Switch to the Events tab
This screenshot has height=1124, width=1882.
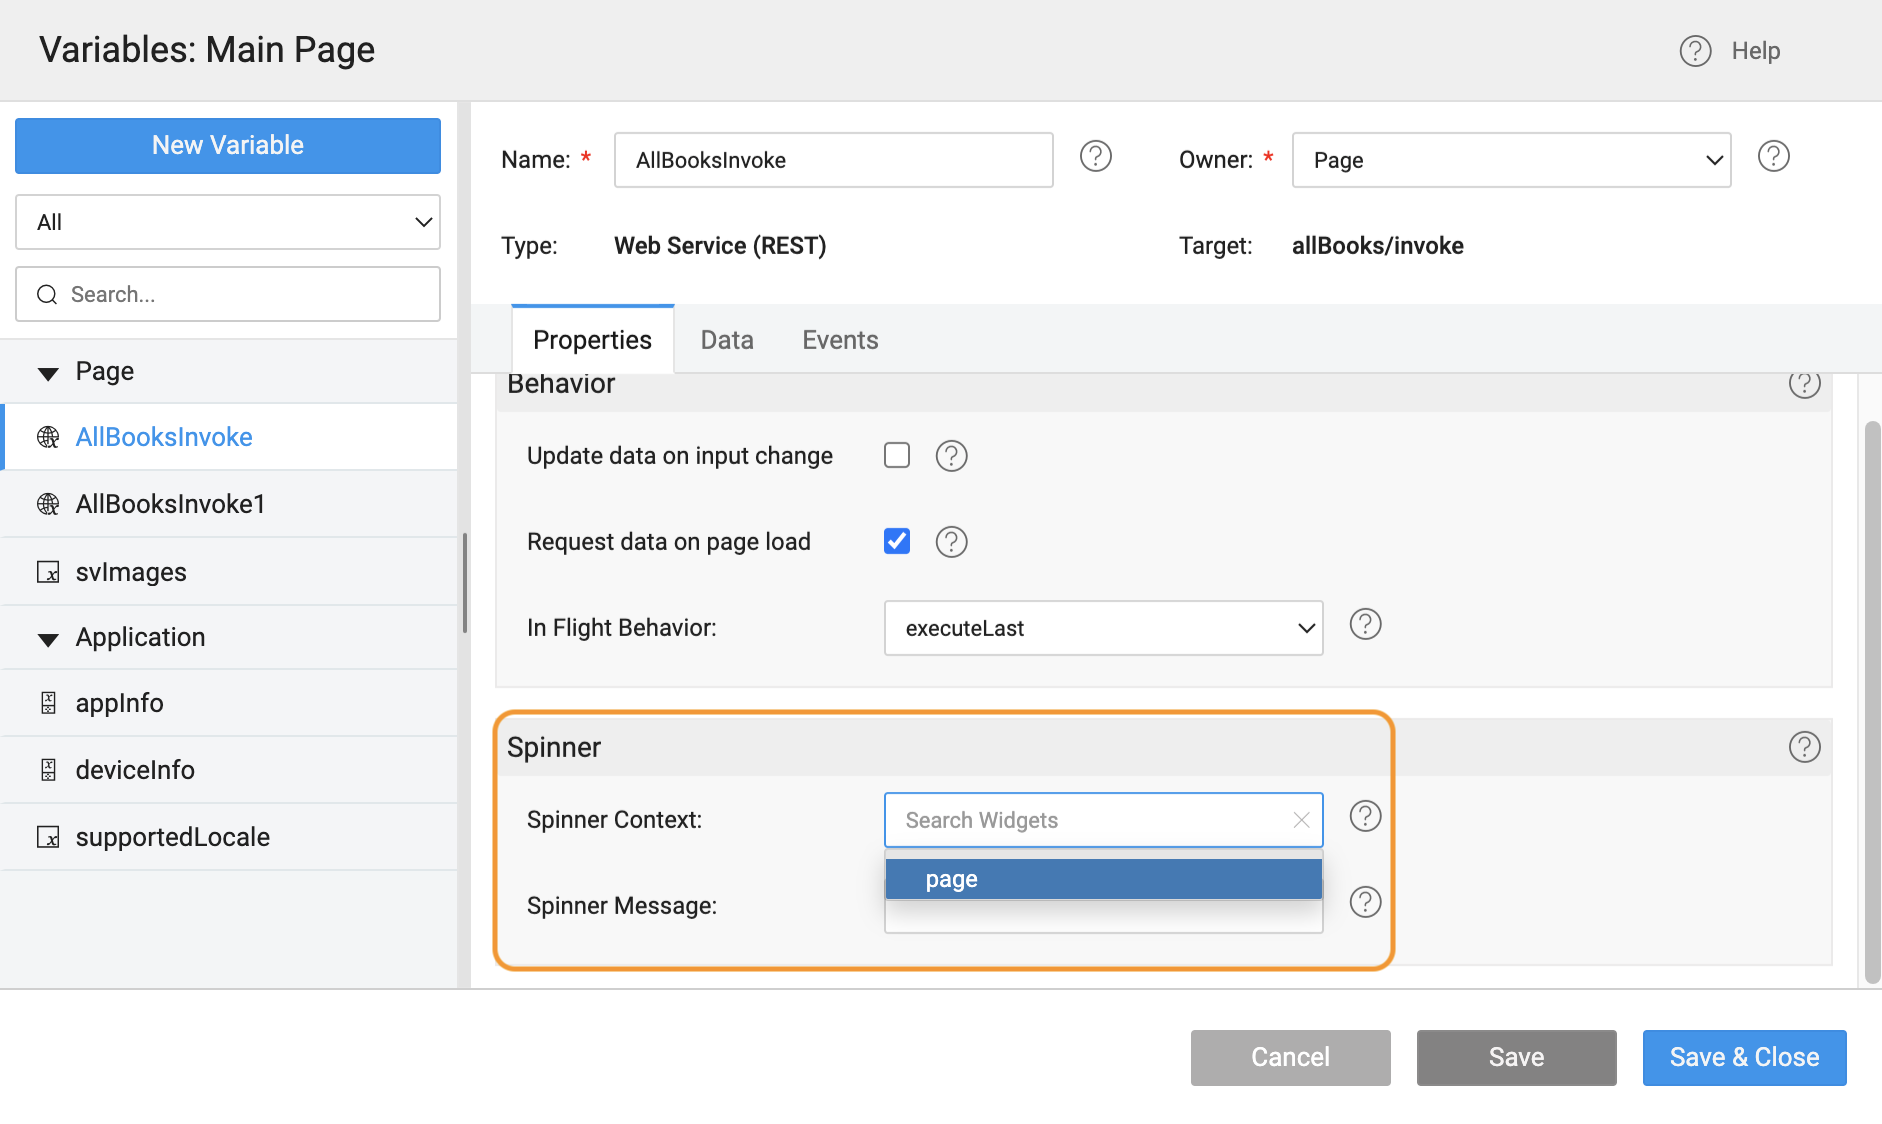pyautogui.click(x=839, y=339)
